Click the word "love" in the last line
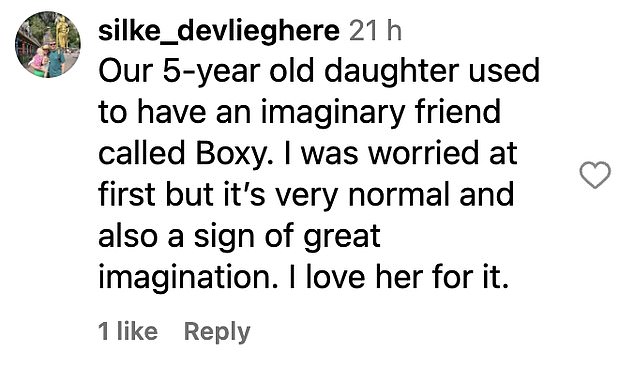The width and height of the screenshot is (634, 368). pyautogui.click(x=336, y=277)
